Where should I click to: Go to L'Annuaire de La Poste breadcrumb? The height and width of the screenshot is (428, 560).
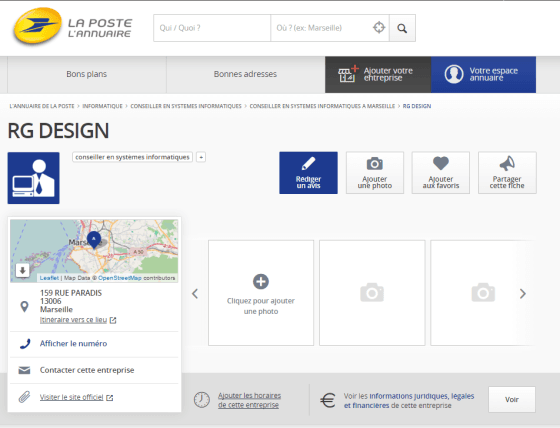(42, 106)
